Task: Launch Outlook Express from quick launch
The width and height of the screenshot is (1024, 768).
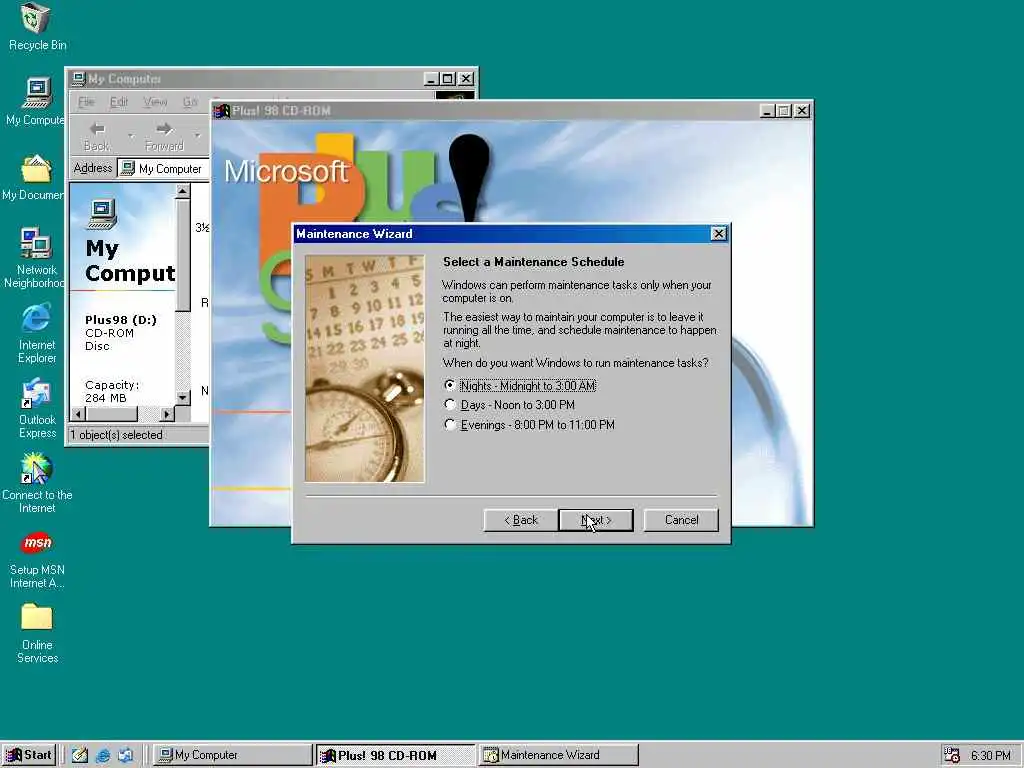Action: pyautogui.click(x=125, y=755)
